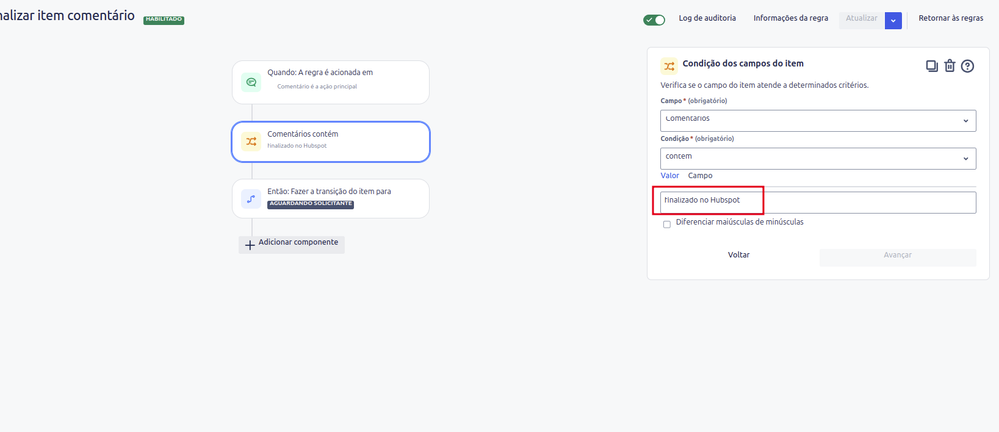Click the trigger comment icon

251,82
